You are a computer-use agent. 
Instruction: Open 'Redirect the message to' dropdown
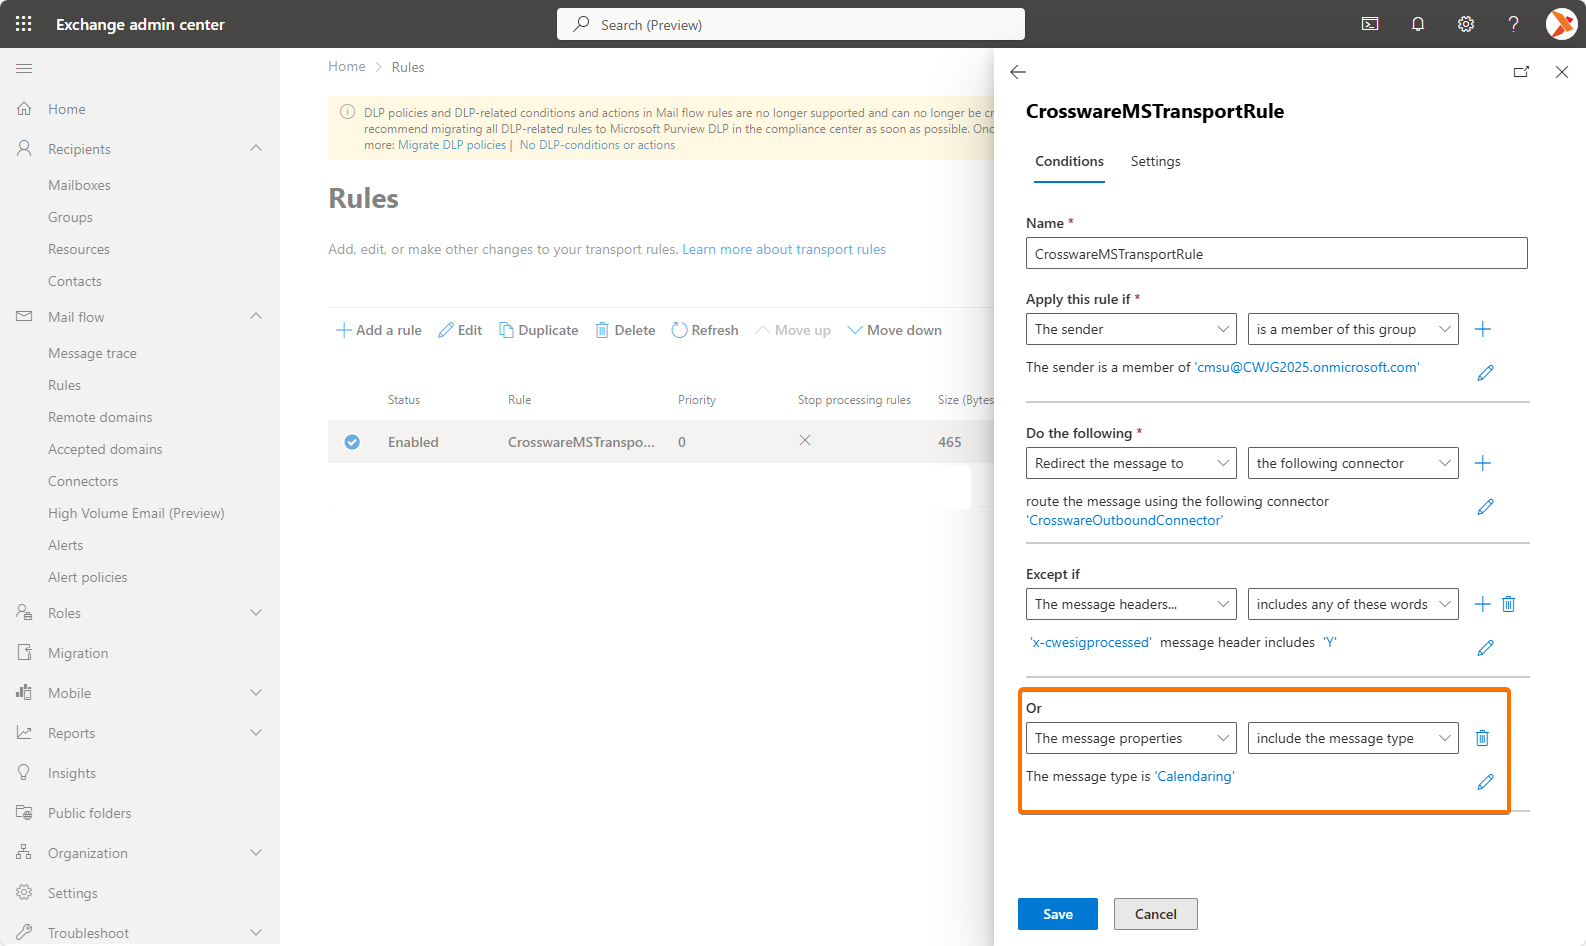[1130, 463]
